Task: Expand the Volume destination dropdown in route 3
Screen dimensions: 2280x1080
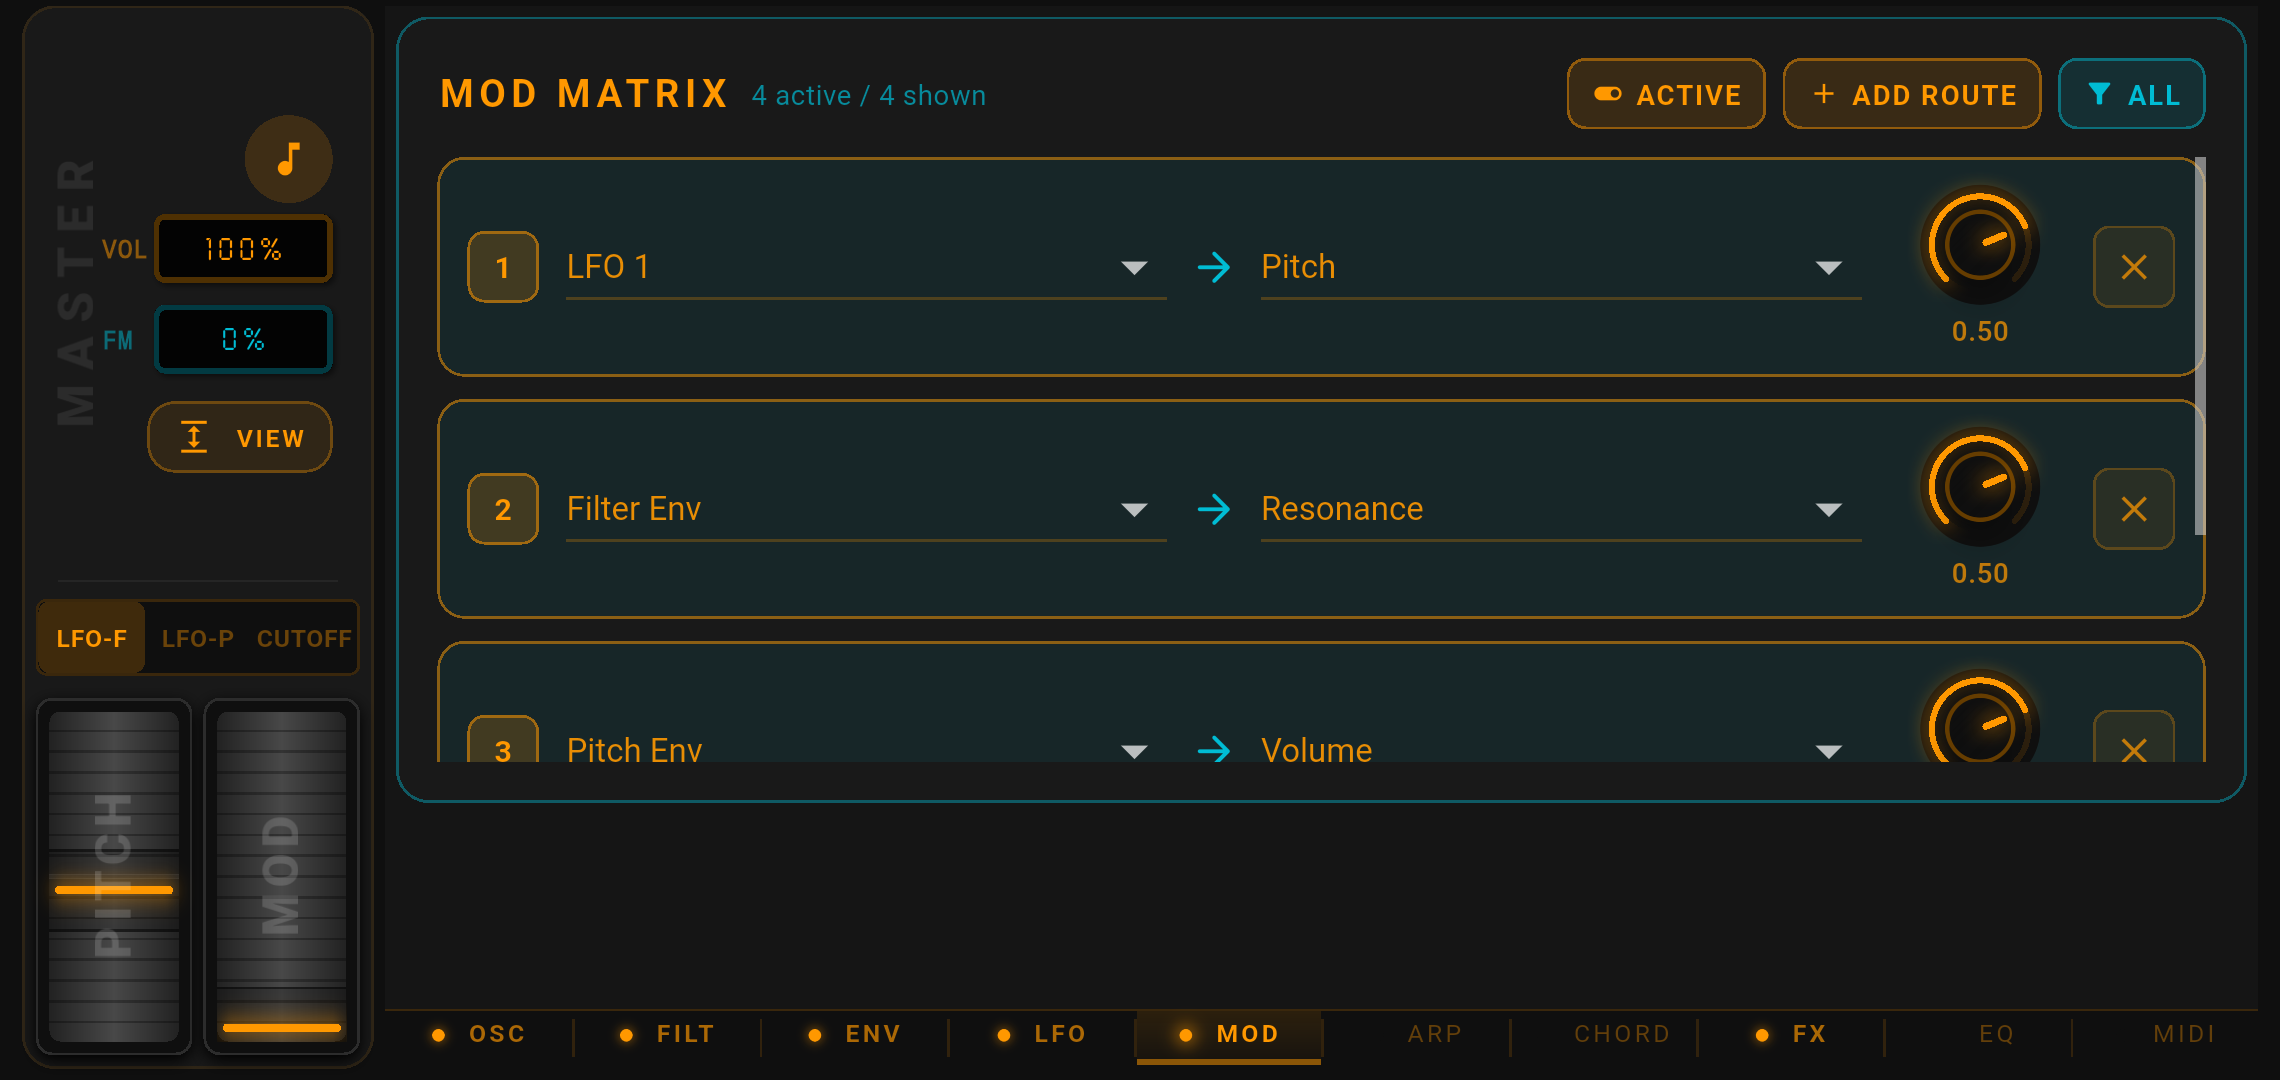Action: (x=1828, y=749)
